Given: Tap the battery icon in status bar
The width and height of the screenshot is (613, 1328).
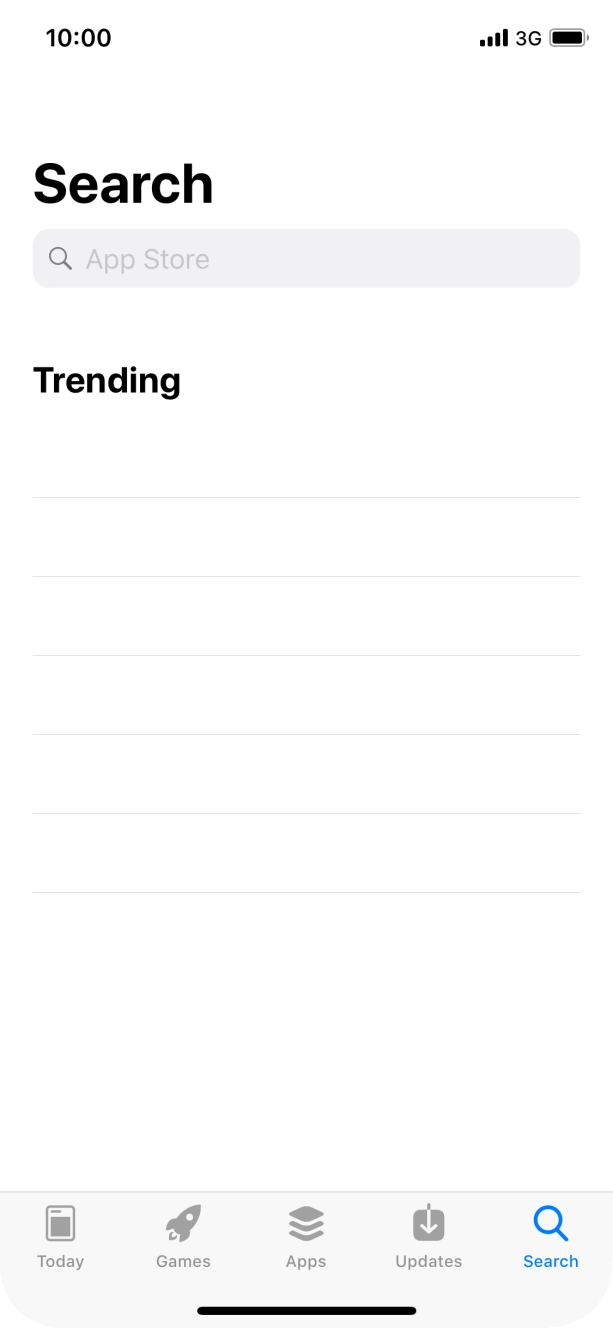Looking at the screenshot, I should [x=568, y=38].
